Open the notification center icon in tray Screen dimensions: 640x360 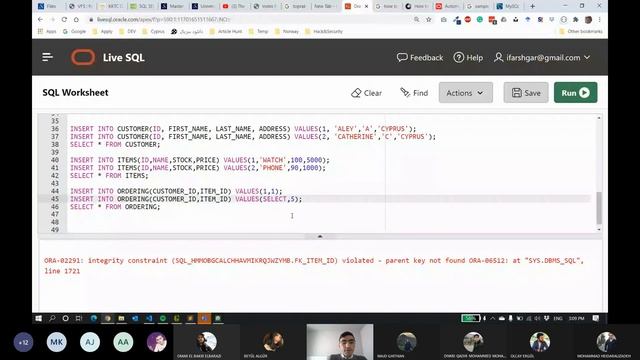[596, 318]
